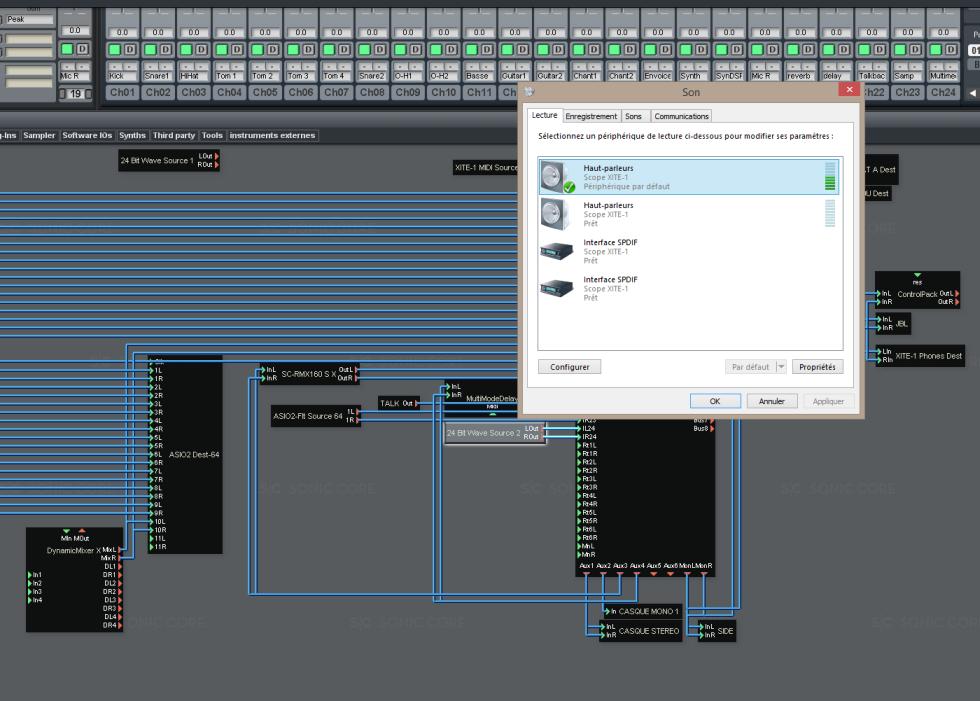Screen dimensions: 980x701
Task: Confirm the Son dialog with OK
Action: point(715,401)
